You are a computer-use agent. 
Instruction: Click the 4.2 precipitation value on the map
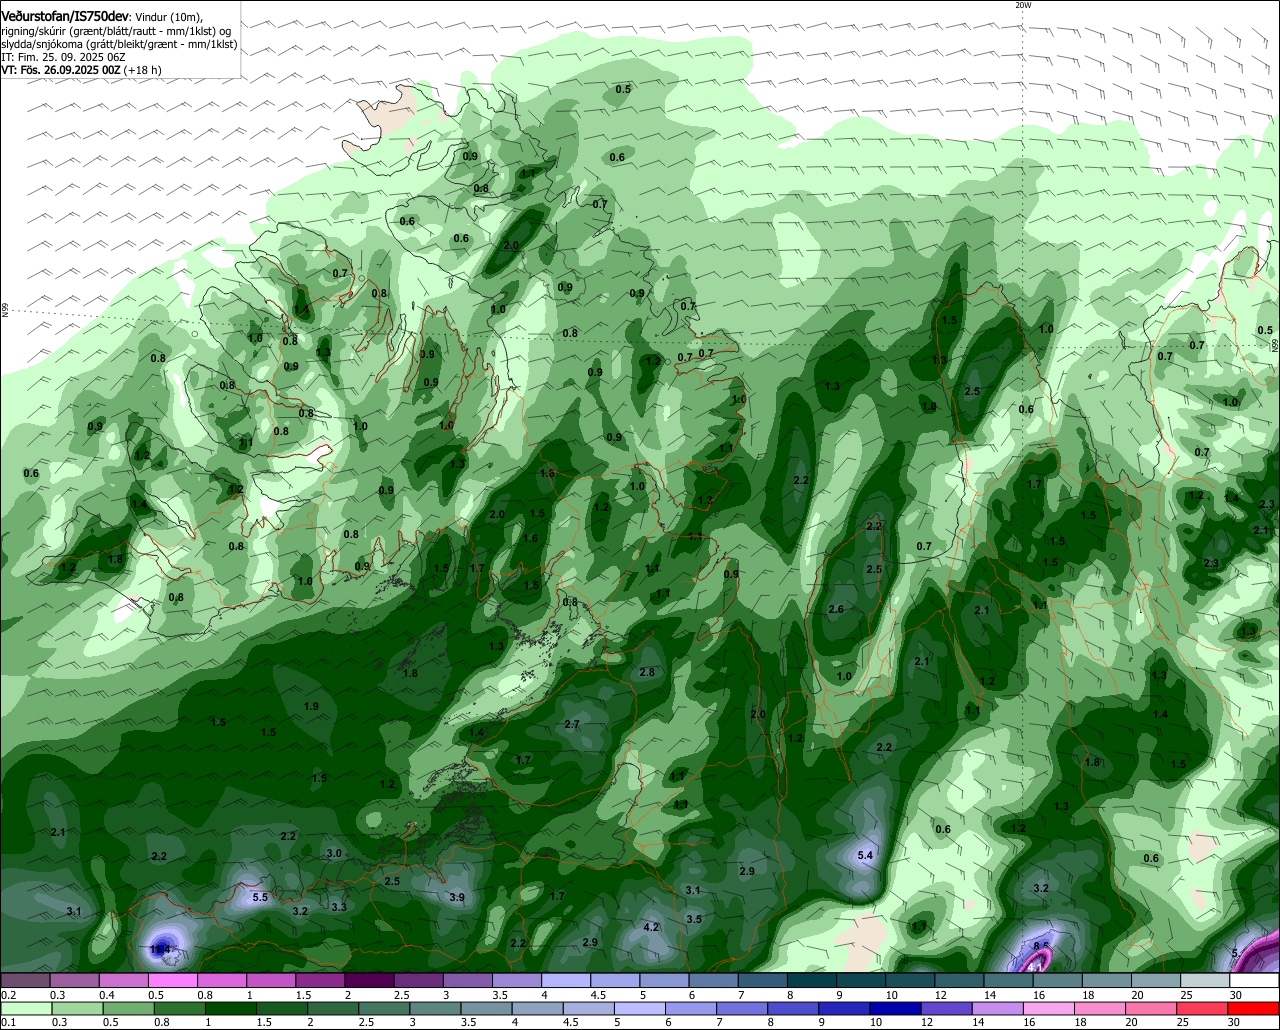point(651,927)
